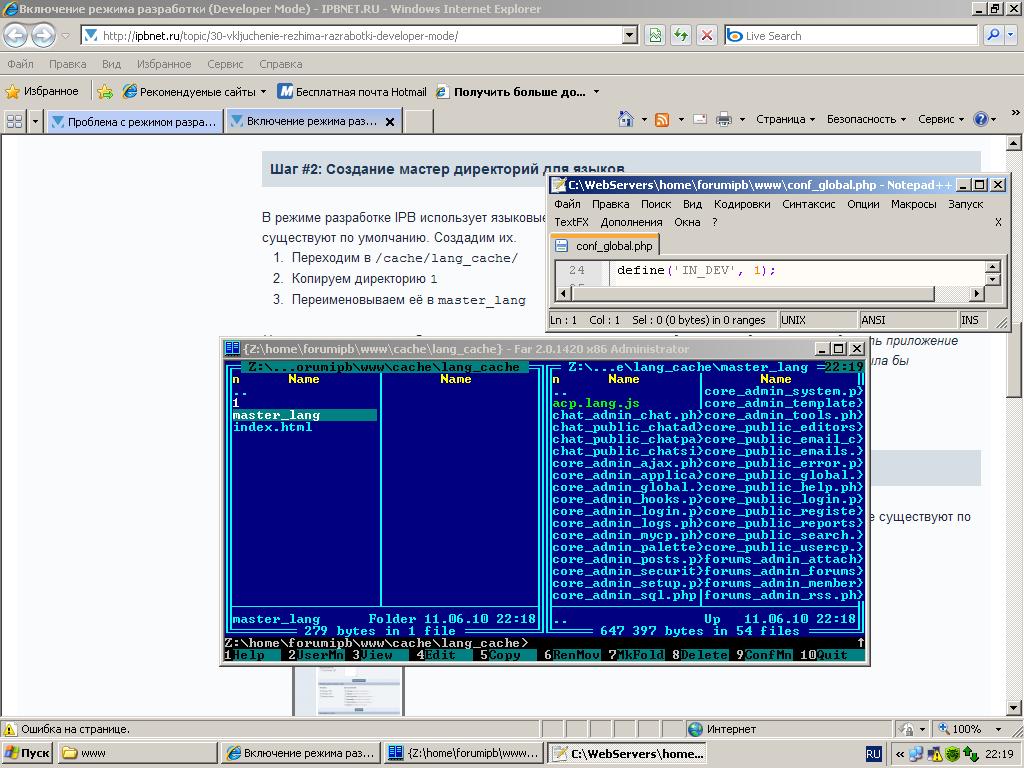Click the Internet zone globe icon
This screenshot has width=1024, height=768.
pos(696,729)
